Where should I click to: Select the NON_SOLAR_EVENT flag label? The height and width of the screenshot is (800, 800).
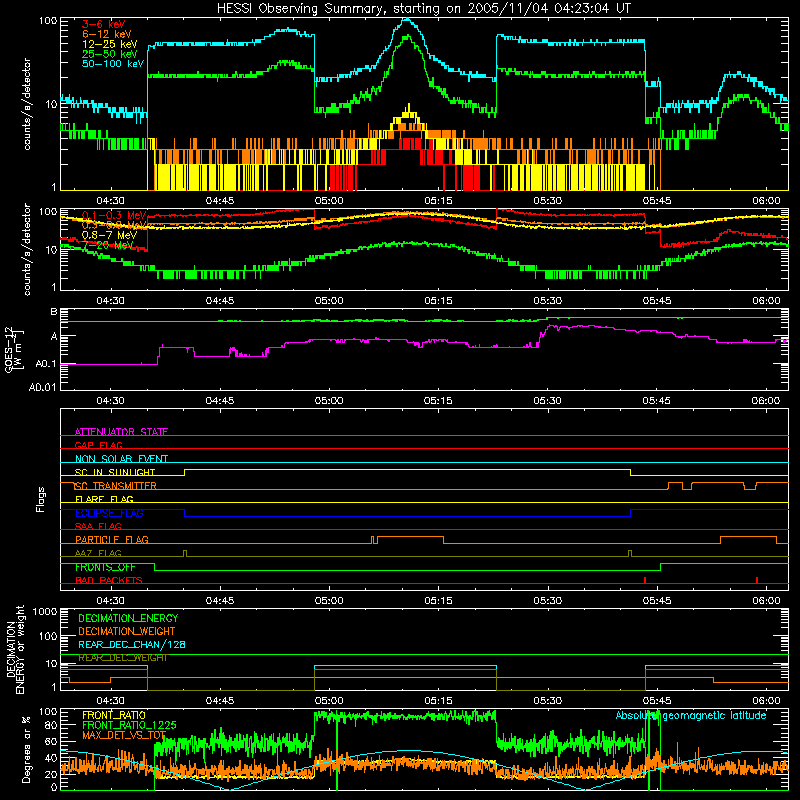point(121,459)
